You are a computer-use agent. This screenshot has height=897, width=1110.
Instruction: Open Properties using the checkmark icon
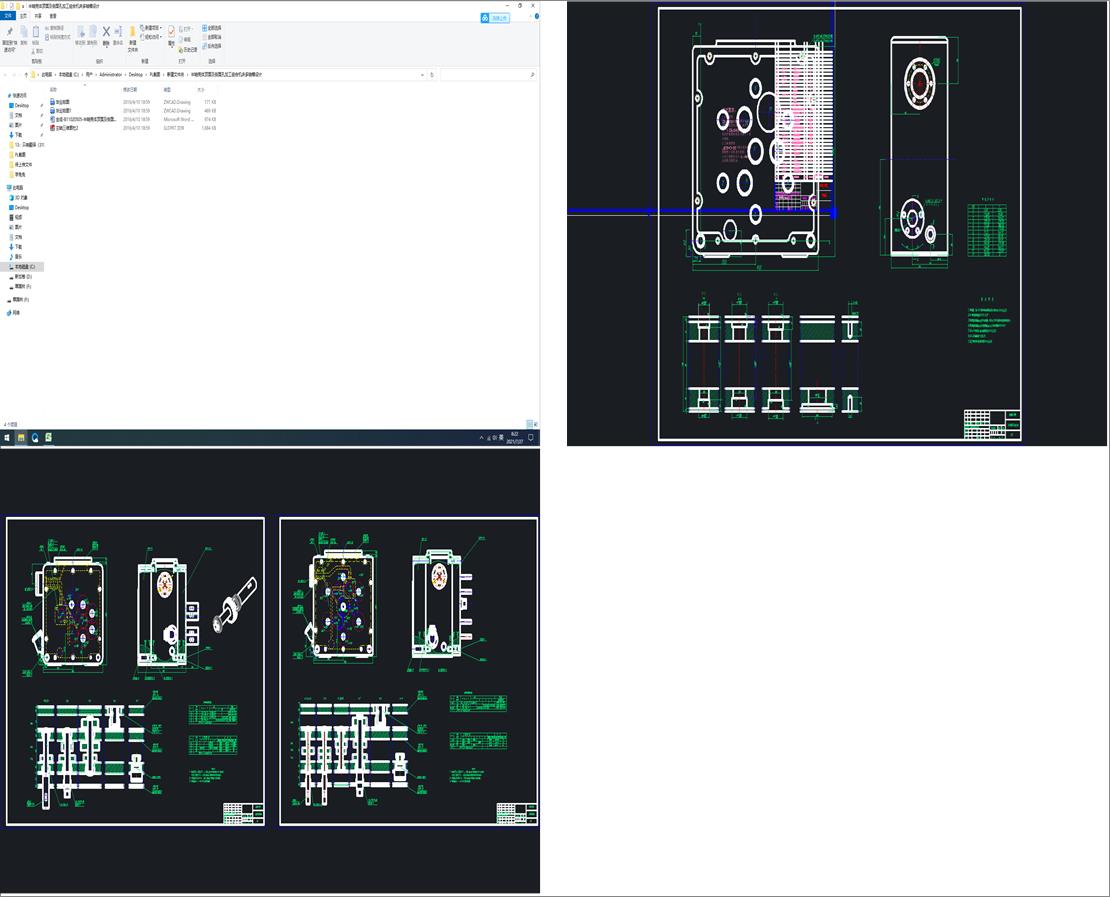171,33
